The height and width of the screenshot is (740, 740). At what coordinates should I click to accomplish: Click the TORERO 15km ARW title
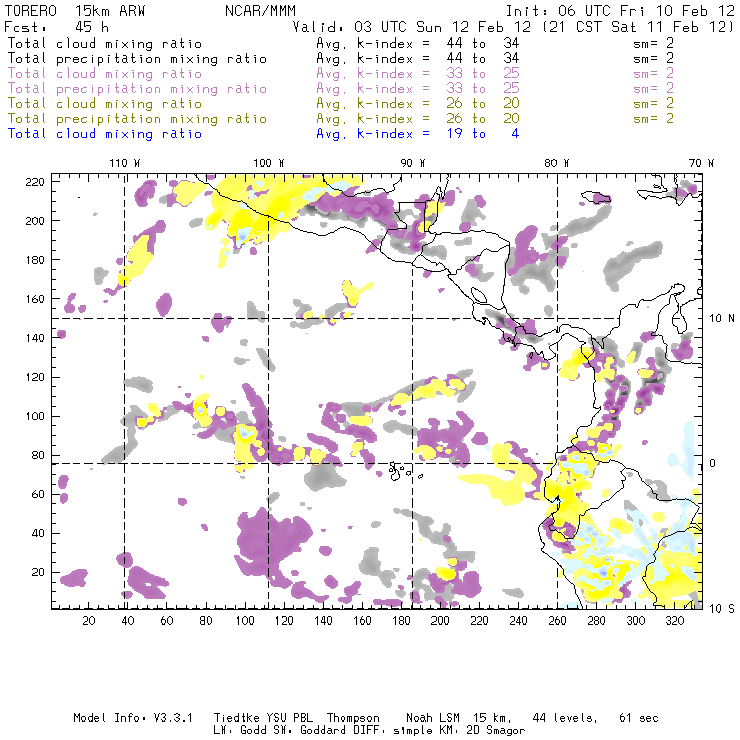(75, 11)
